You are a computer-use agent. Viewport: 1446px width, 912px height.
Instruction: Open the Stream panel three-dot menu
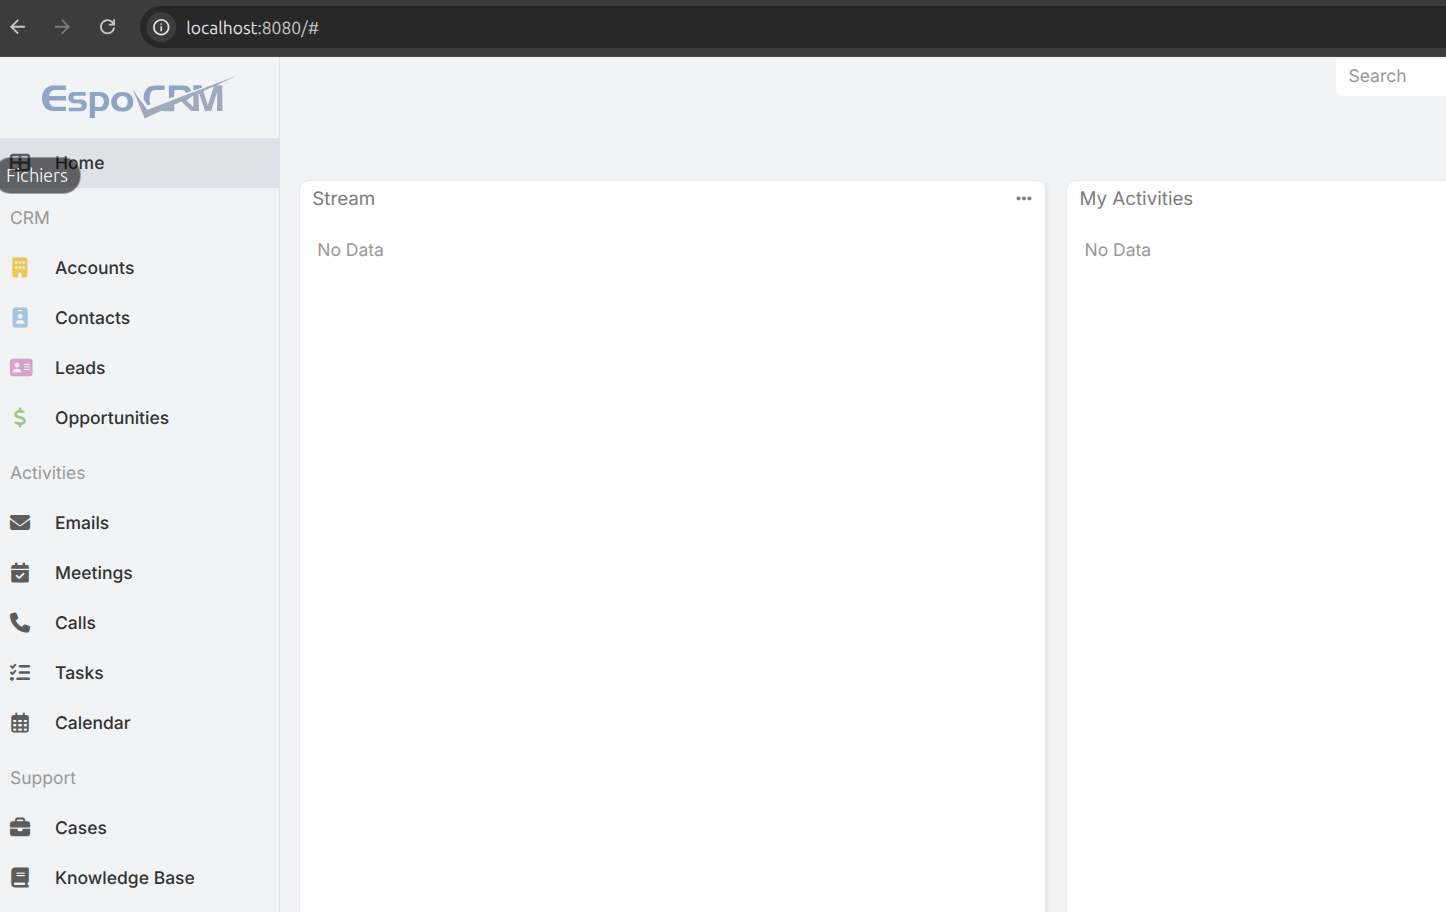(1023, 199)
